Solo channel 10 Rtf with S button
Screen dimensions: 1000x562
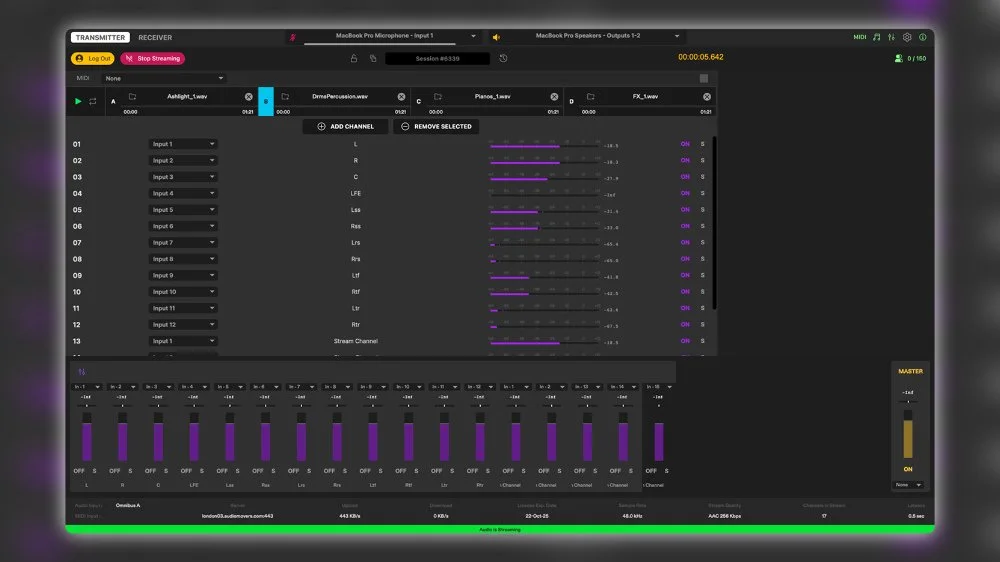[703, 292]
